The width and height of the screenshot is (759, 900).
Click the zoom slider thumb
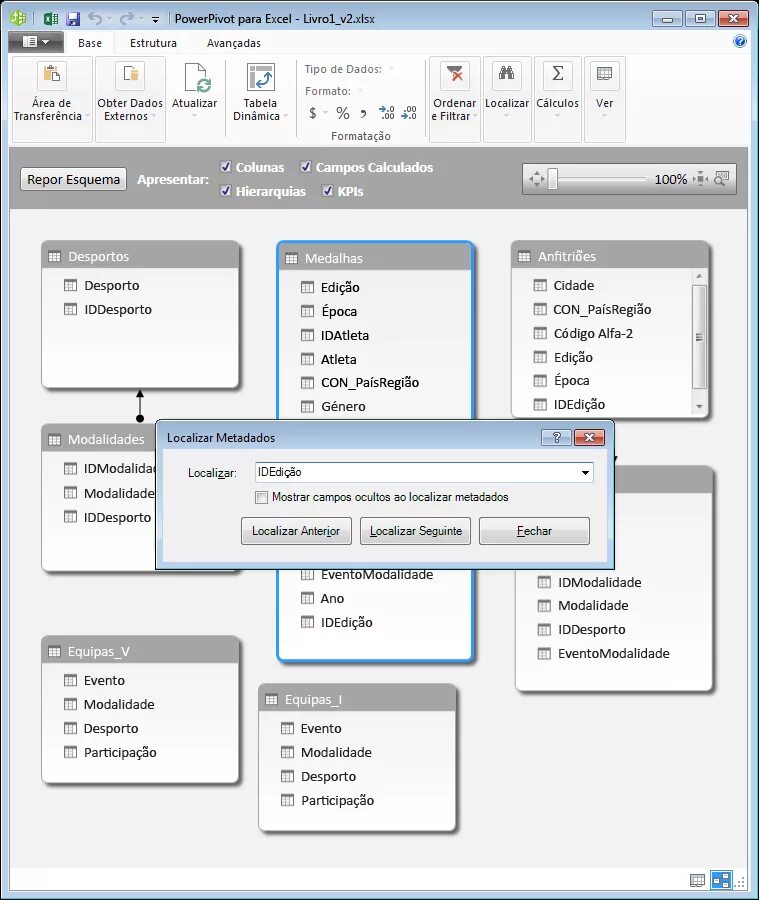(552, 179)
